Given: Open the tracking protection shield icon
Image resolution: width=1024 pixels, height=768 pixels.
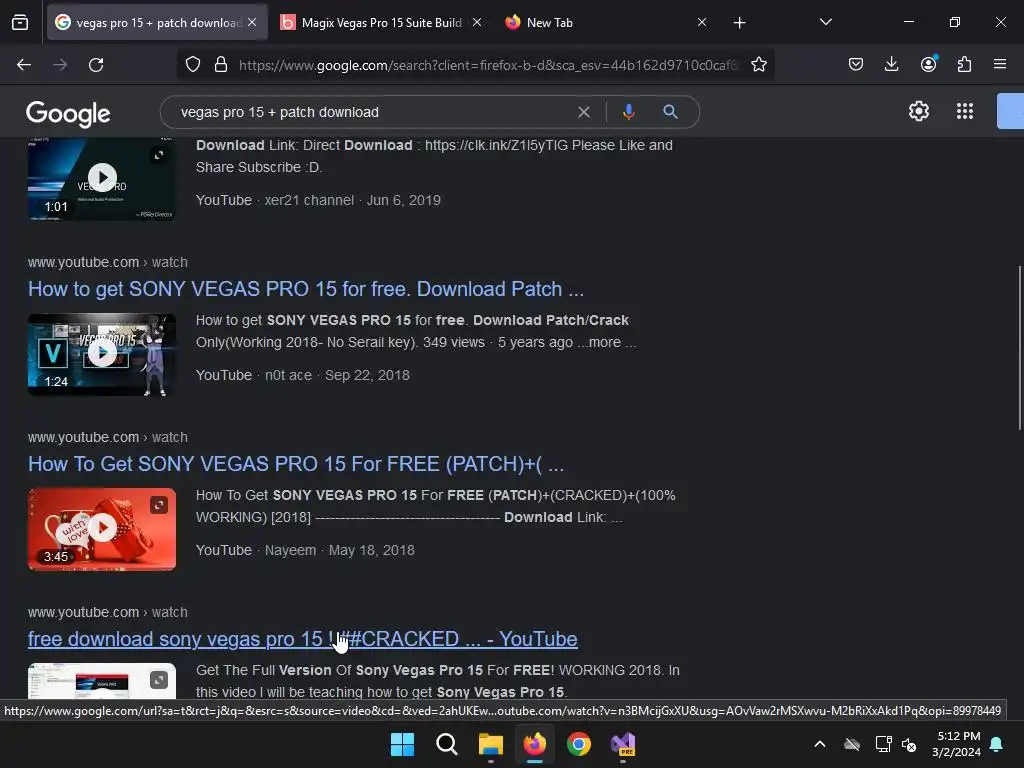Looking at the screenshot, I should tap(193, 65).
